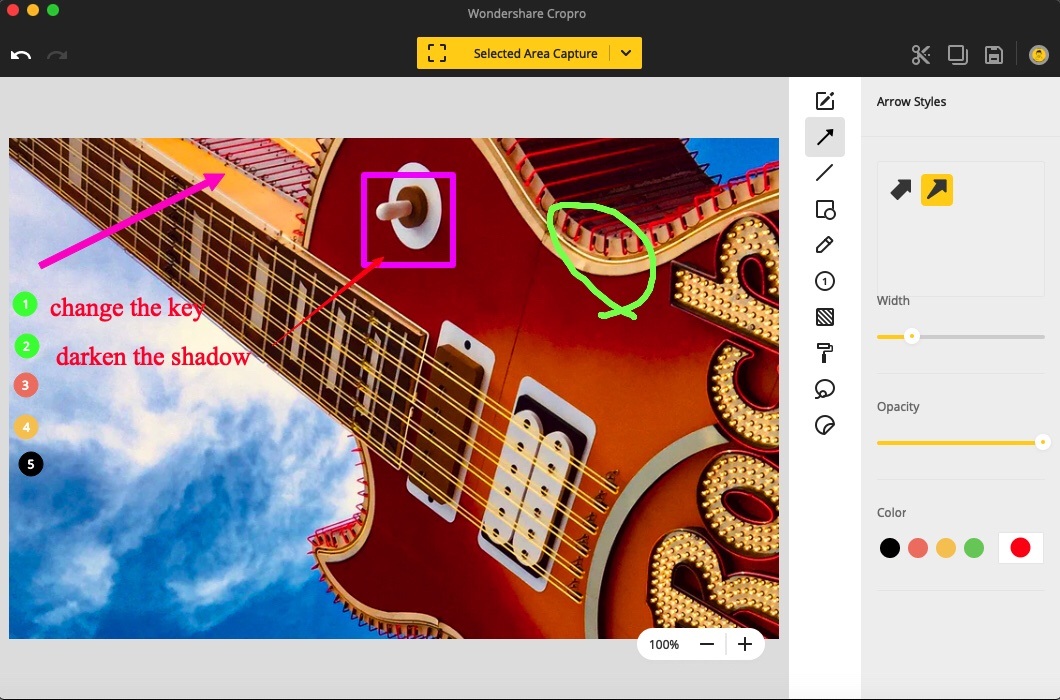The width and height of the screenshot is (1060, 700).
Task: Choose the green color swatch
Action: (x=974, y=547)
